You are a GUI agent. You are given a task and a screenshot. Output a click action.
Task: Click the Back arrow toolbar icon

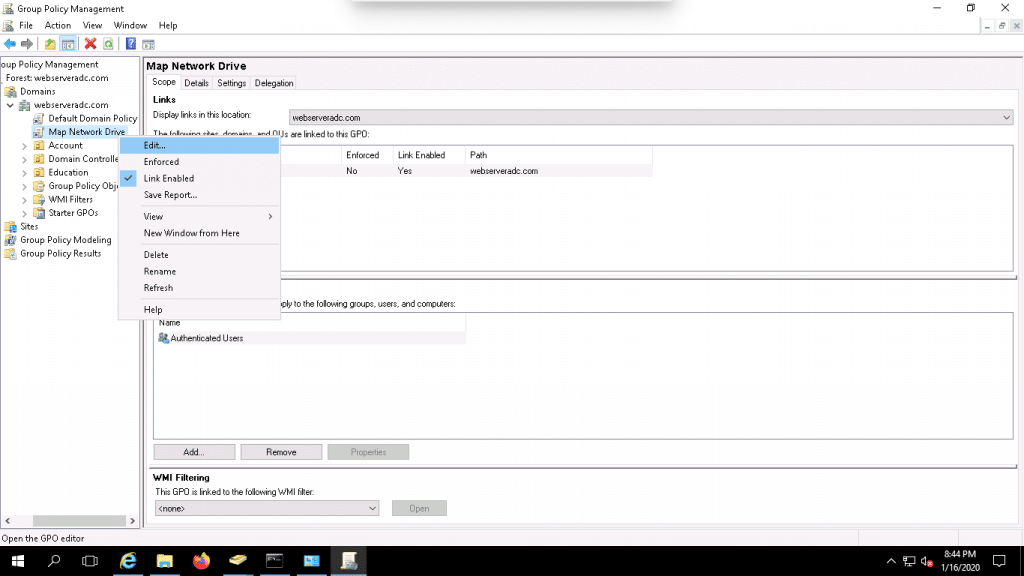pyautogui.click(x=10, y=44)
